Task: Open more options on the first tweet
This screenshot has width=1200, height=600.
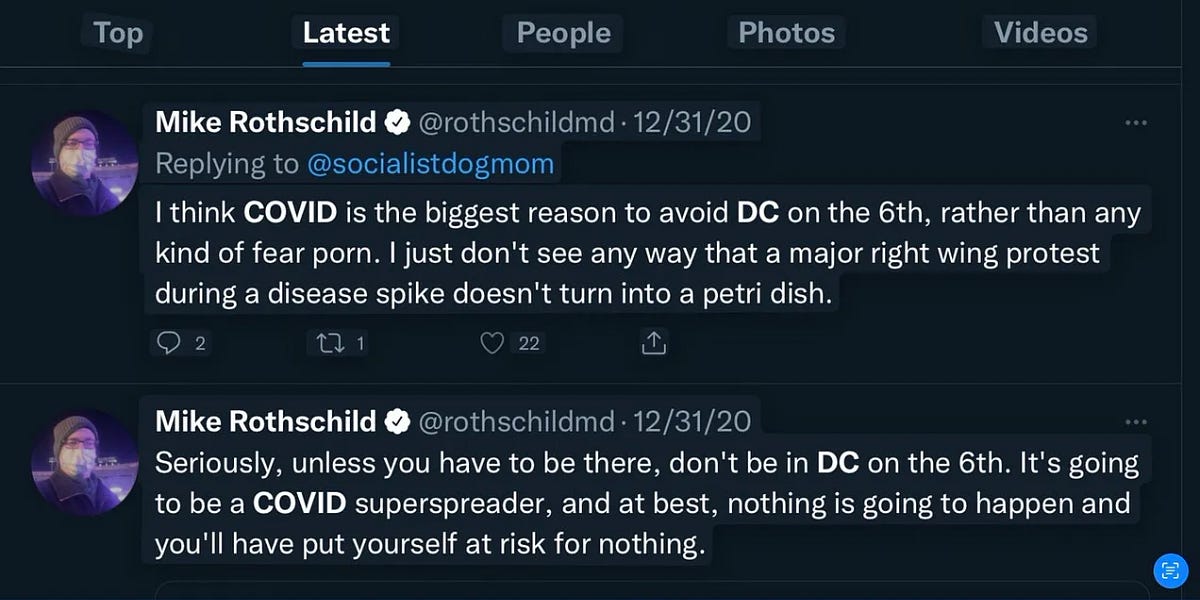Action: [x=1136, y=122]
